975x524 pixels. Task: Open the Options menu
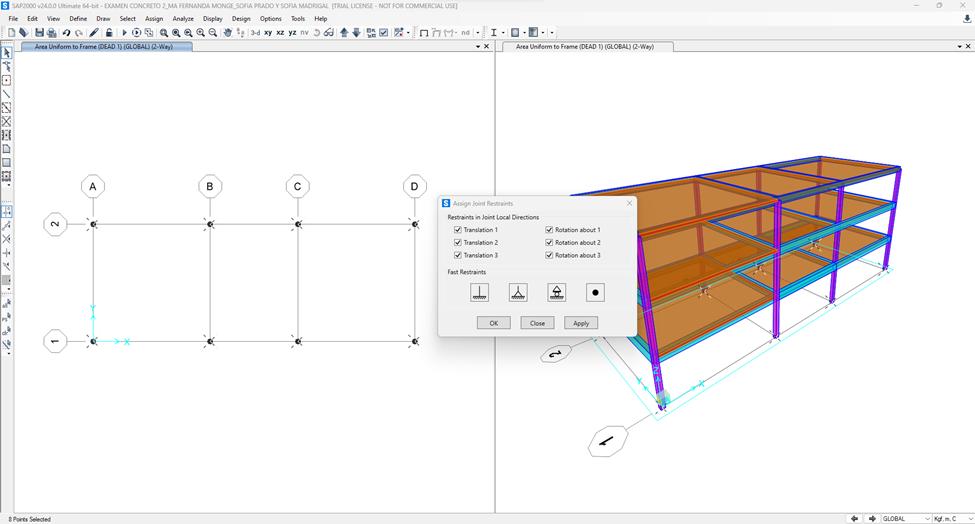point(270,19)
